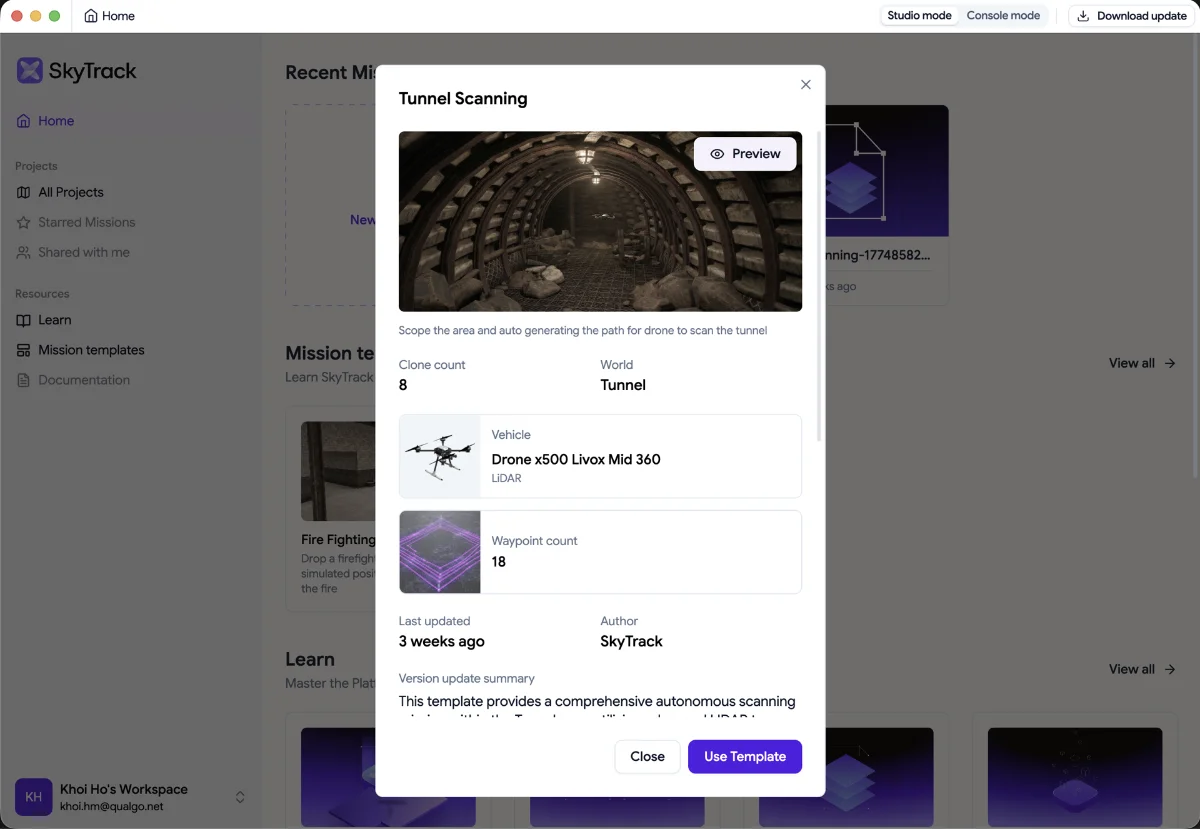Click the Version update summary heading
The width and height of the screenshot is (1200, 829).
(467, 678)
